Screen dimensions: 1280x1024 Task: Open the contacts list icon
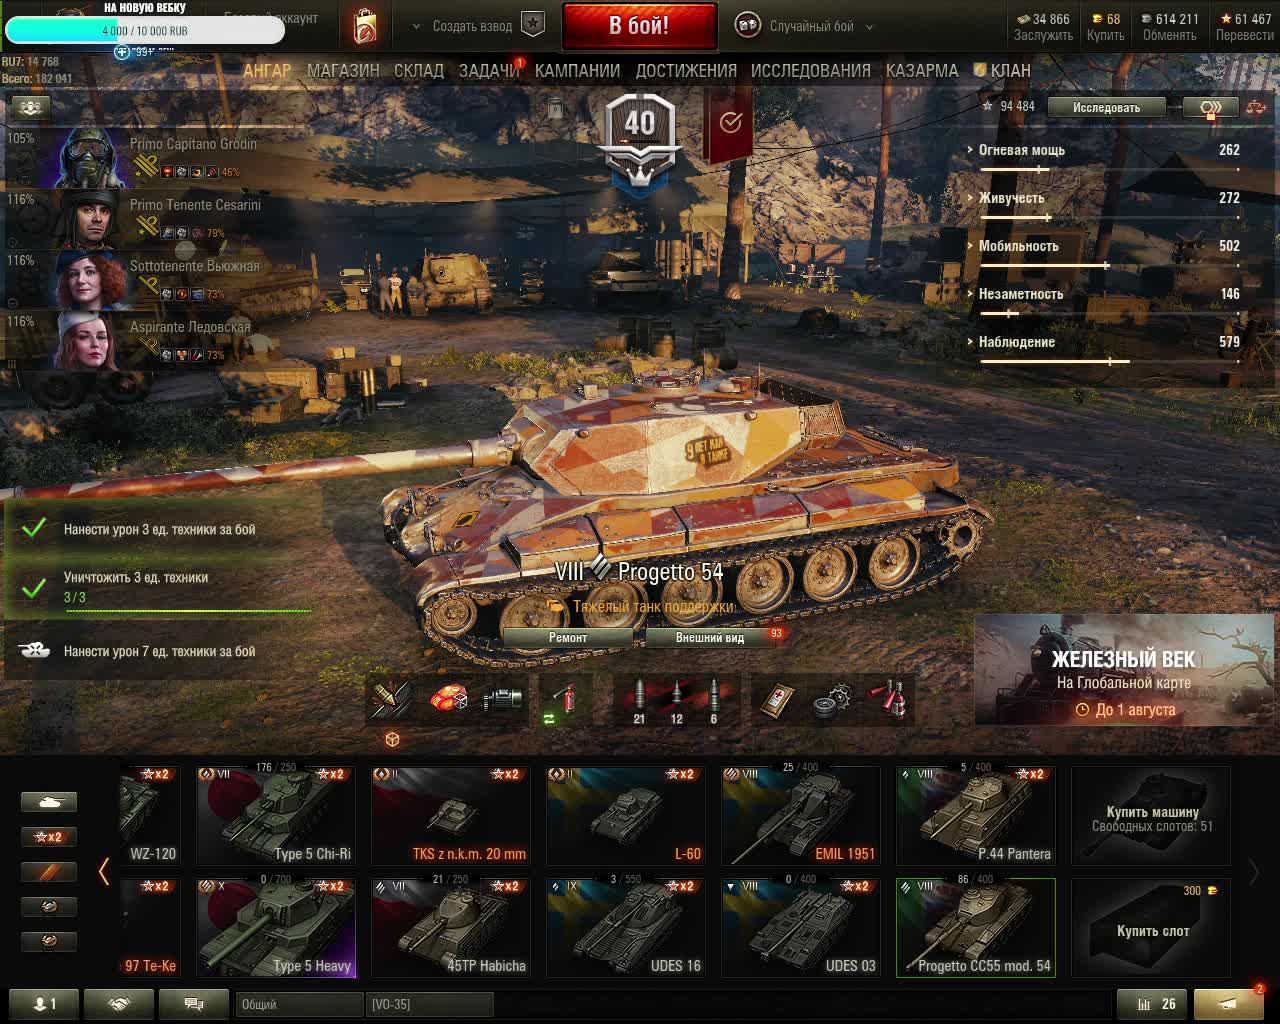click(x=44, y=1004)
